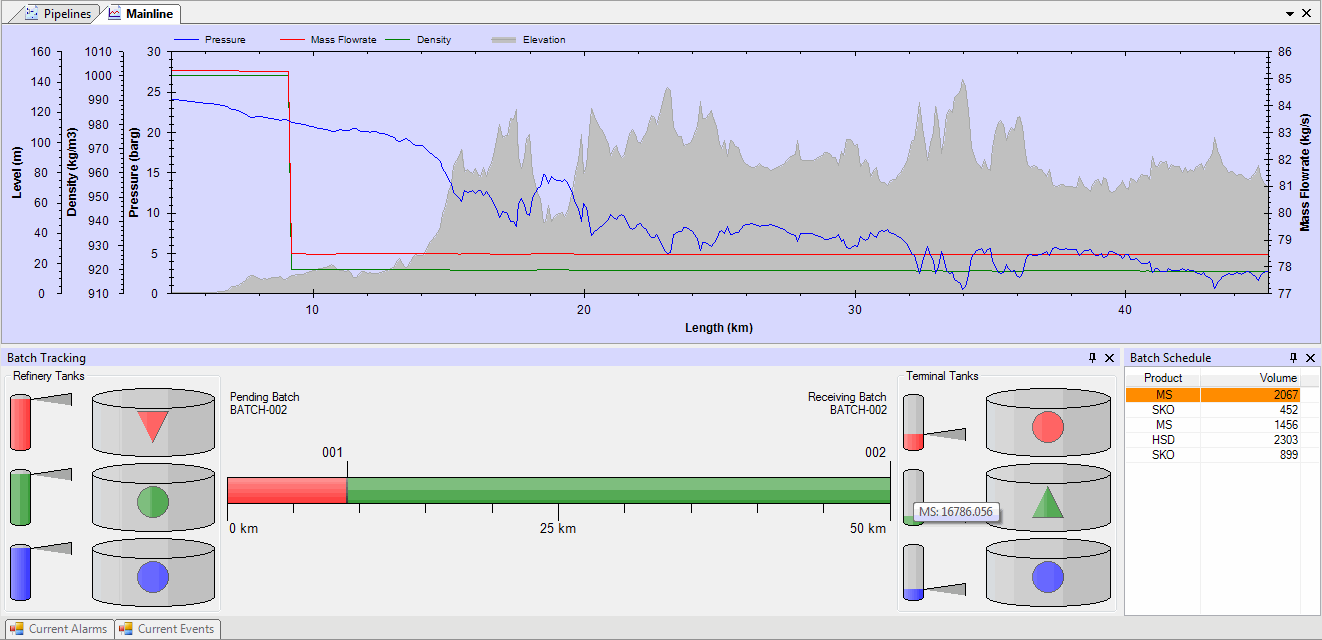Click the green terminal tank with up triangle

[1047, 499]
